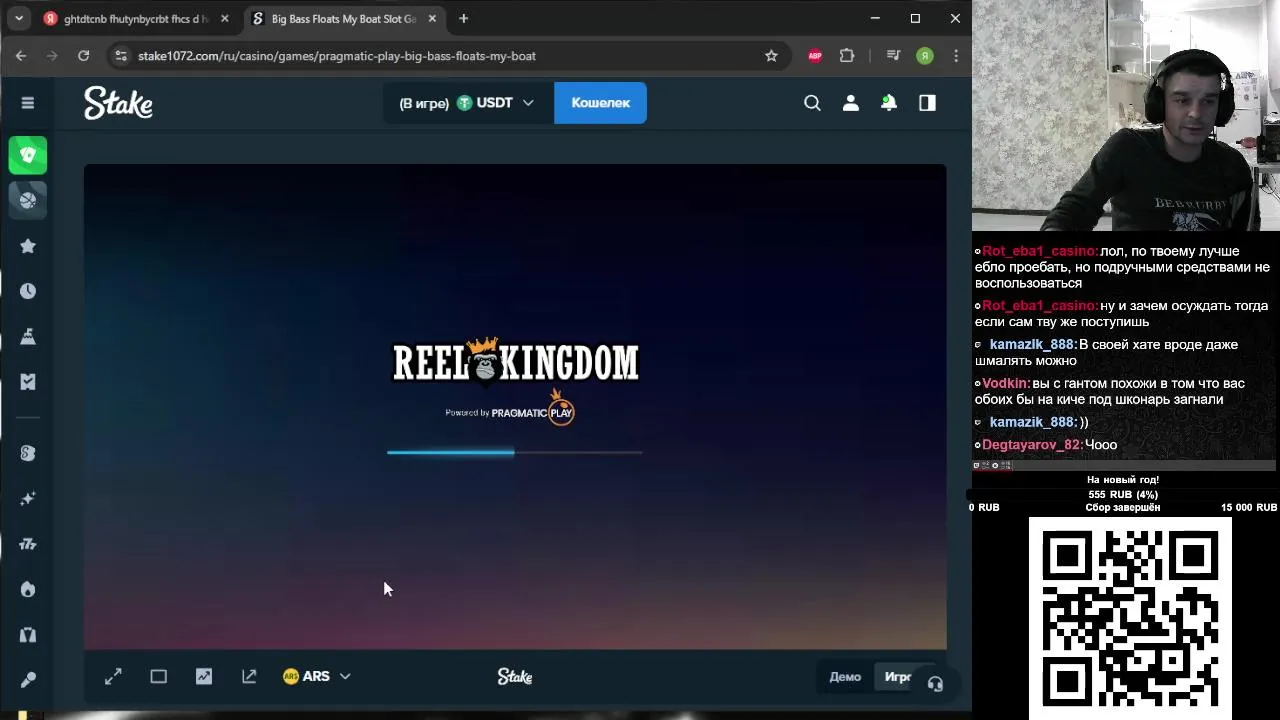Open live support headset bubble
The width and height of the screenshot is (1280, 720).
(935, 685)
